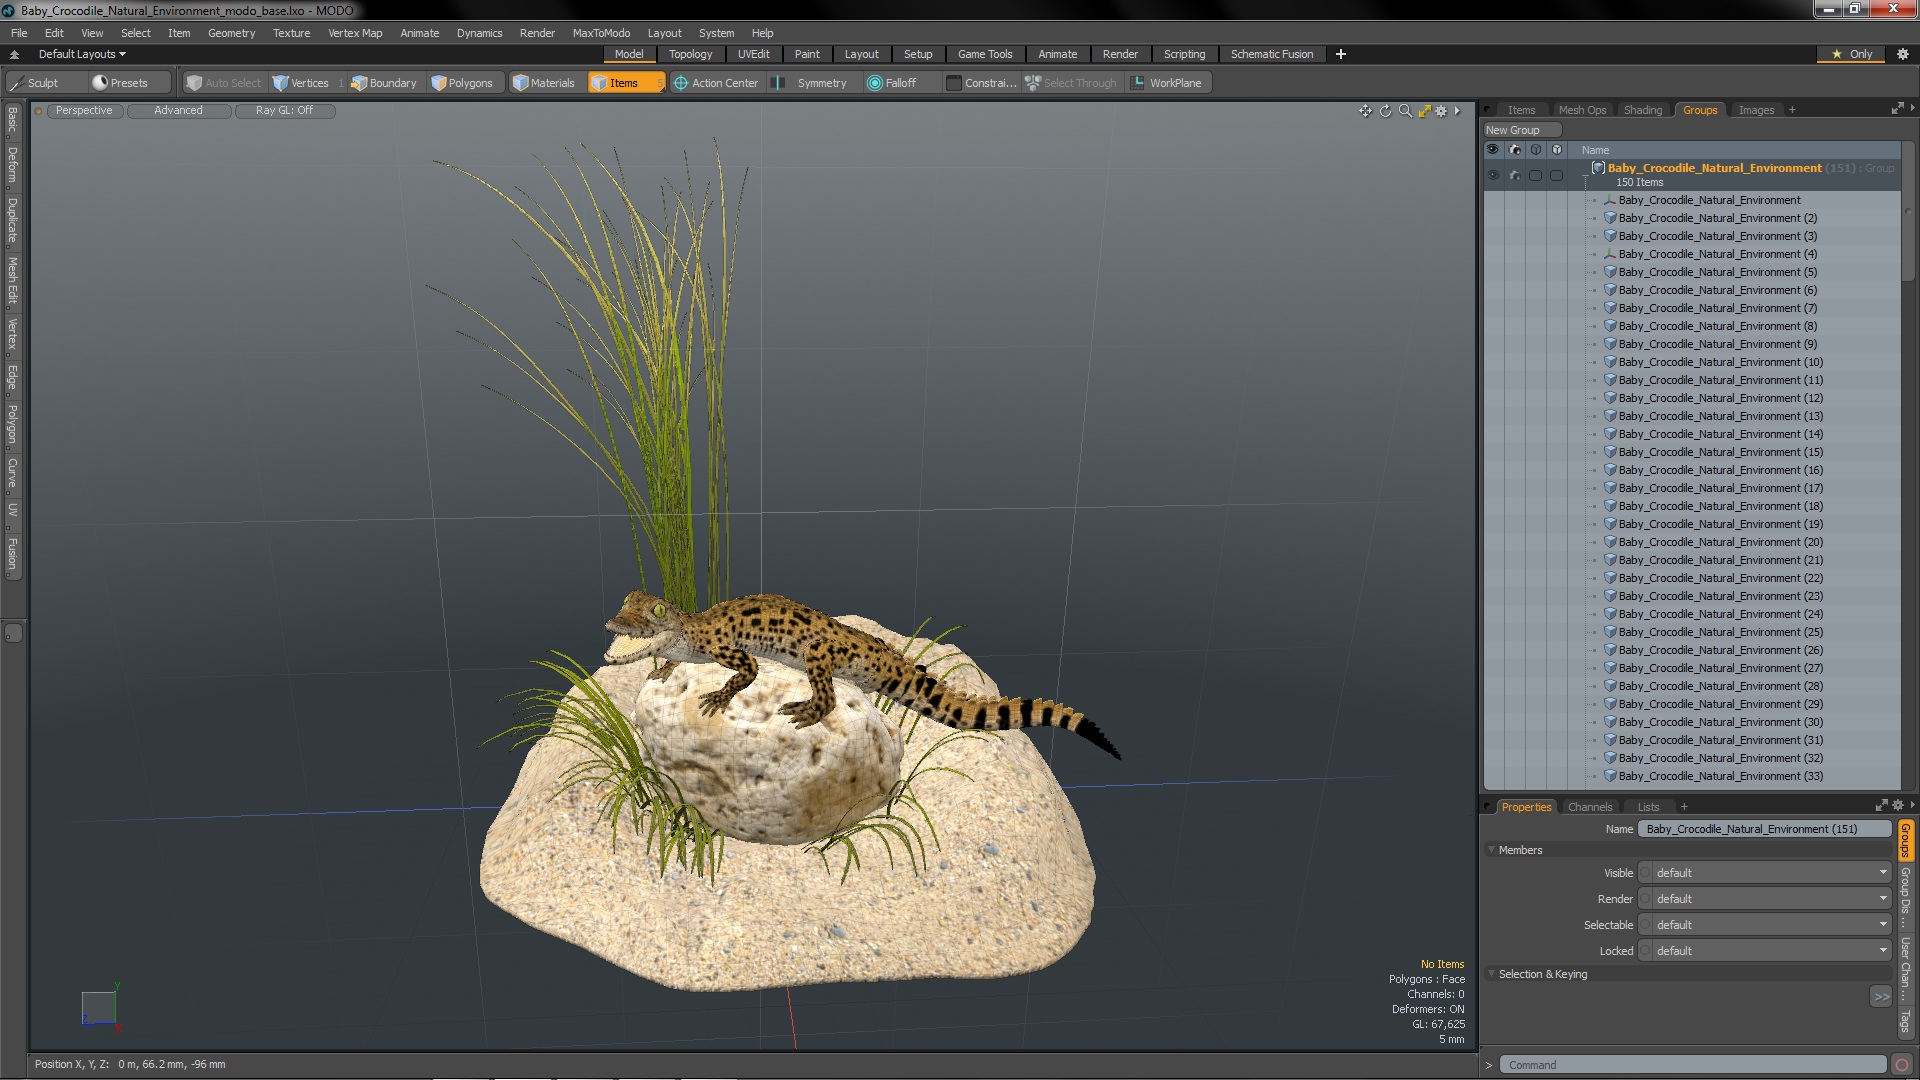
Task: Select the Polygons selection mode
Action: pos(462,83)
